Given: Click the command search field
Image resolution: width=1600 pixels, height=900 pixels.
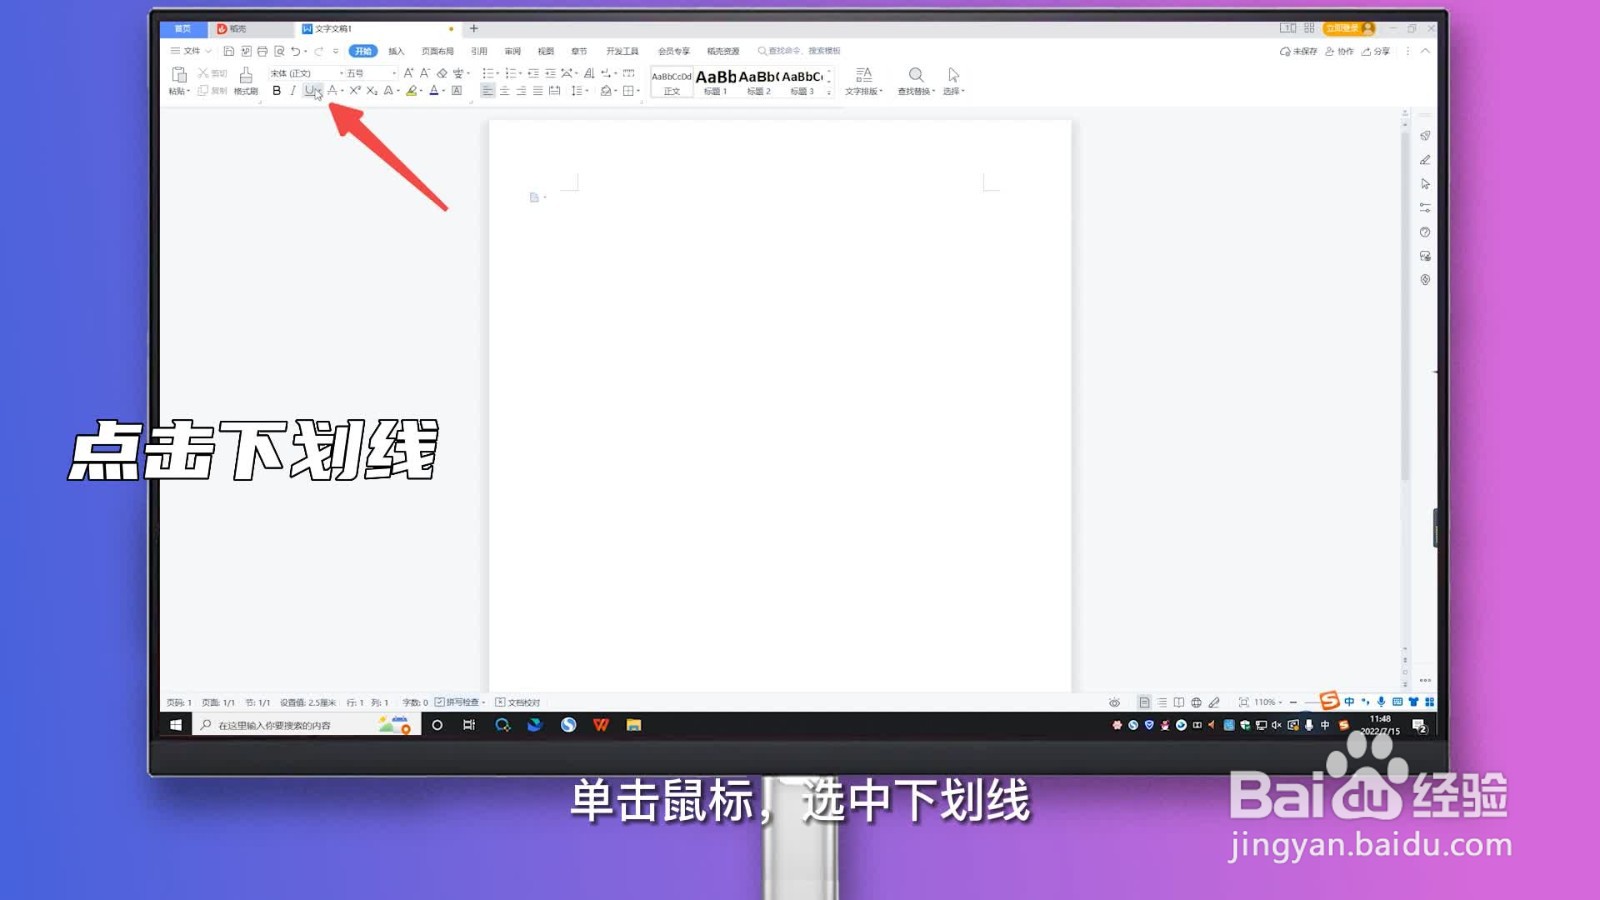Looking at the screenshot, I should pos(800,51).
